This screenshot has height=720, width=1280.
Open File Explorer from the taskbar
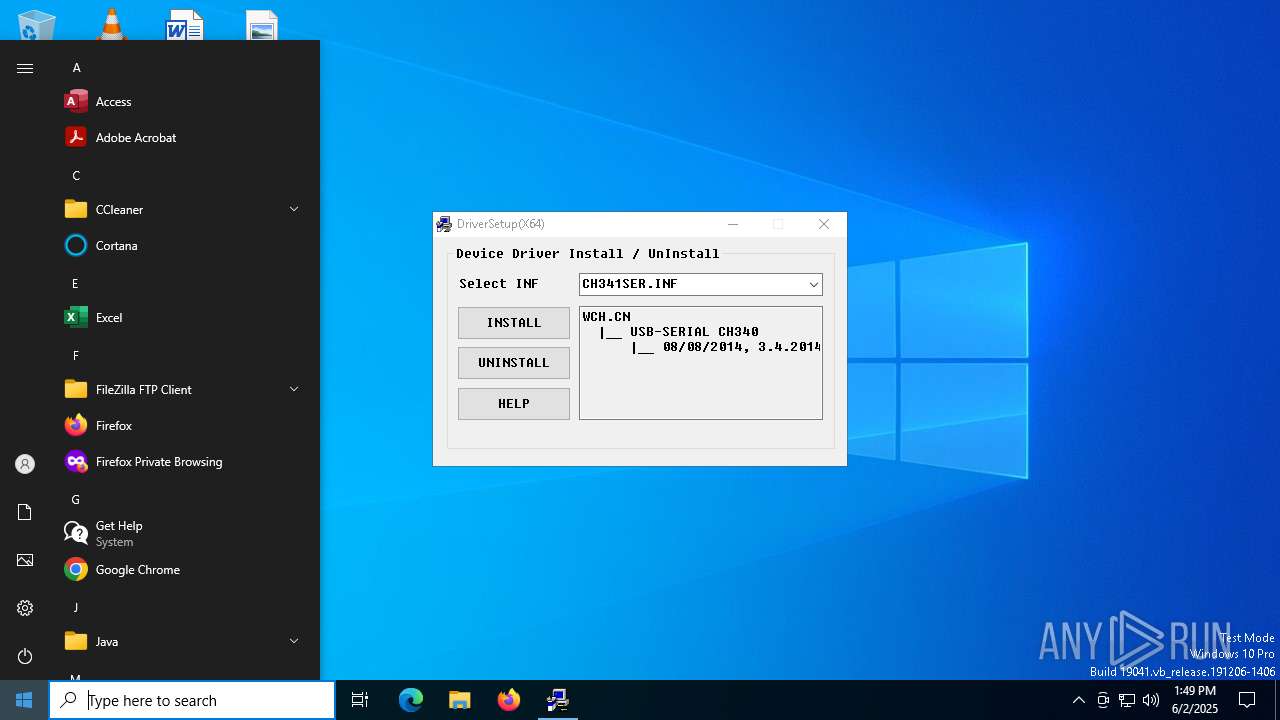pos(460,700)
